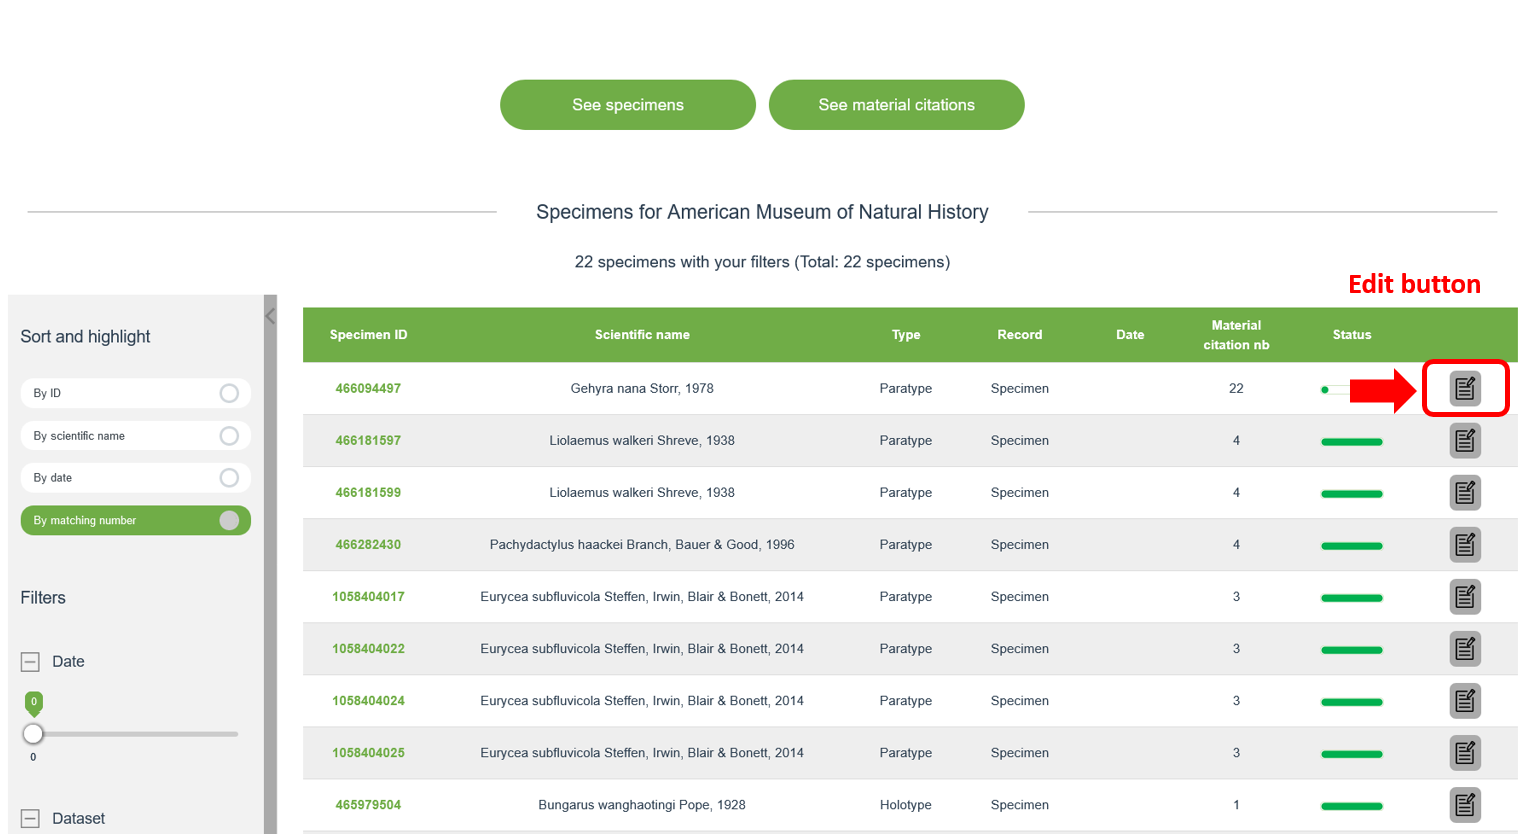1526x840 pixels.
Task: Open specimen link 466094497
Action: (368, 388)
